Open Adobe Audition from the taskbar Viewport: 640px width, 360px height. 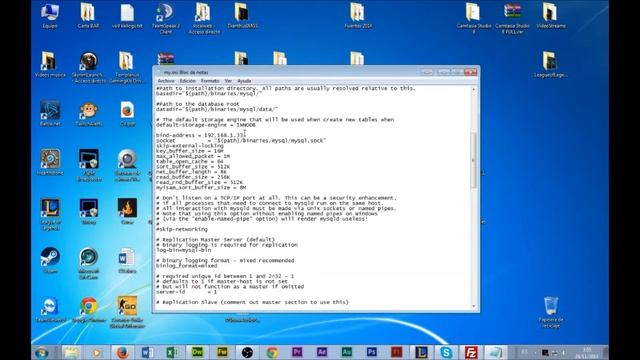[x=347, y=352]
